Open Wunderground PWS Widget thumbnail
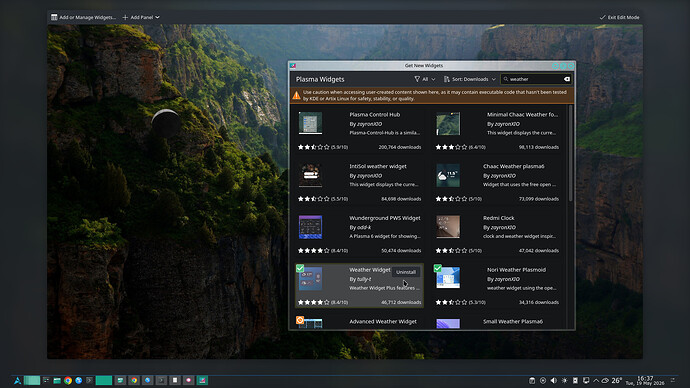Image resolution: width=690 pixels, height=388 pixels. pos(310,227)
